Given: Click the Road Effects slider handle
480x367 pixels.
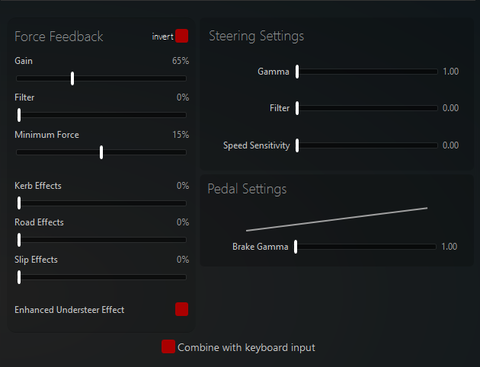Looking at the screenshot, I should pos(19,240).
